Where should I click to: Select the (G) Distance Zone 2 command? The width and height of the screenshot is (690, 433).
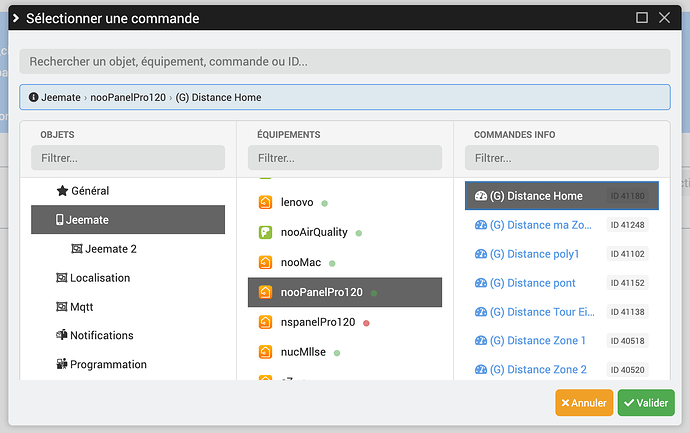[562, 370]
